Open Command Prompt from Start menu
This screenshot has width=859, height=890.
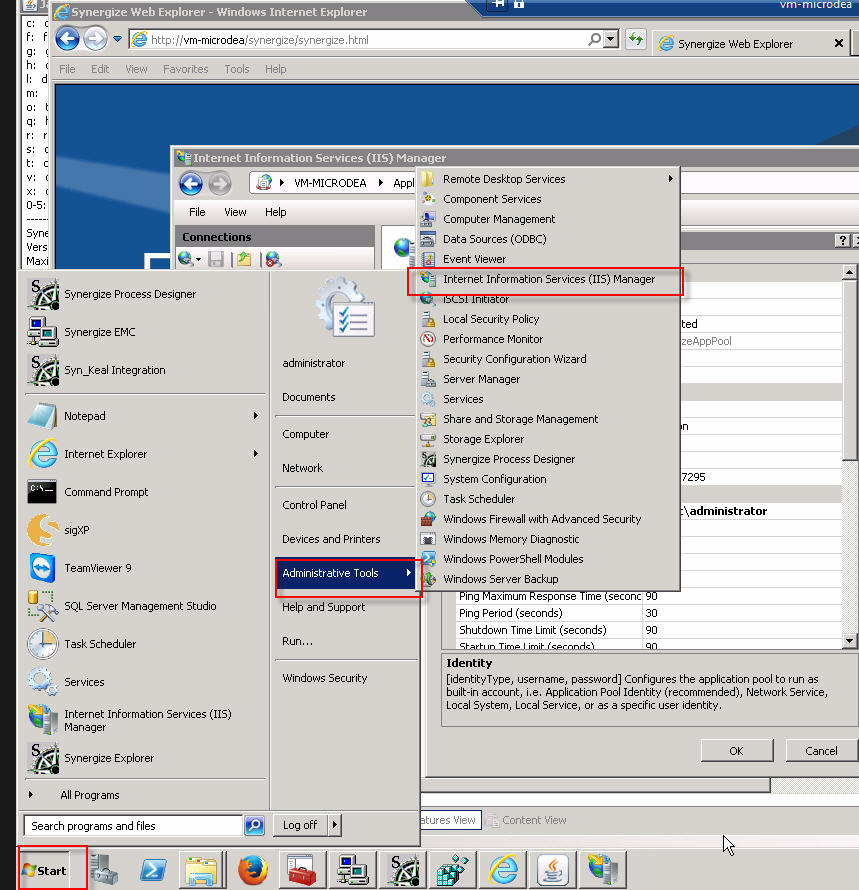[89, 492]
